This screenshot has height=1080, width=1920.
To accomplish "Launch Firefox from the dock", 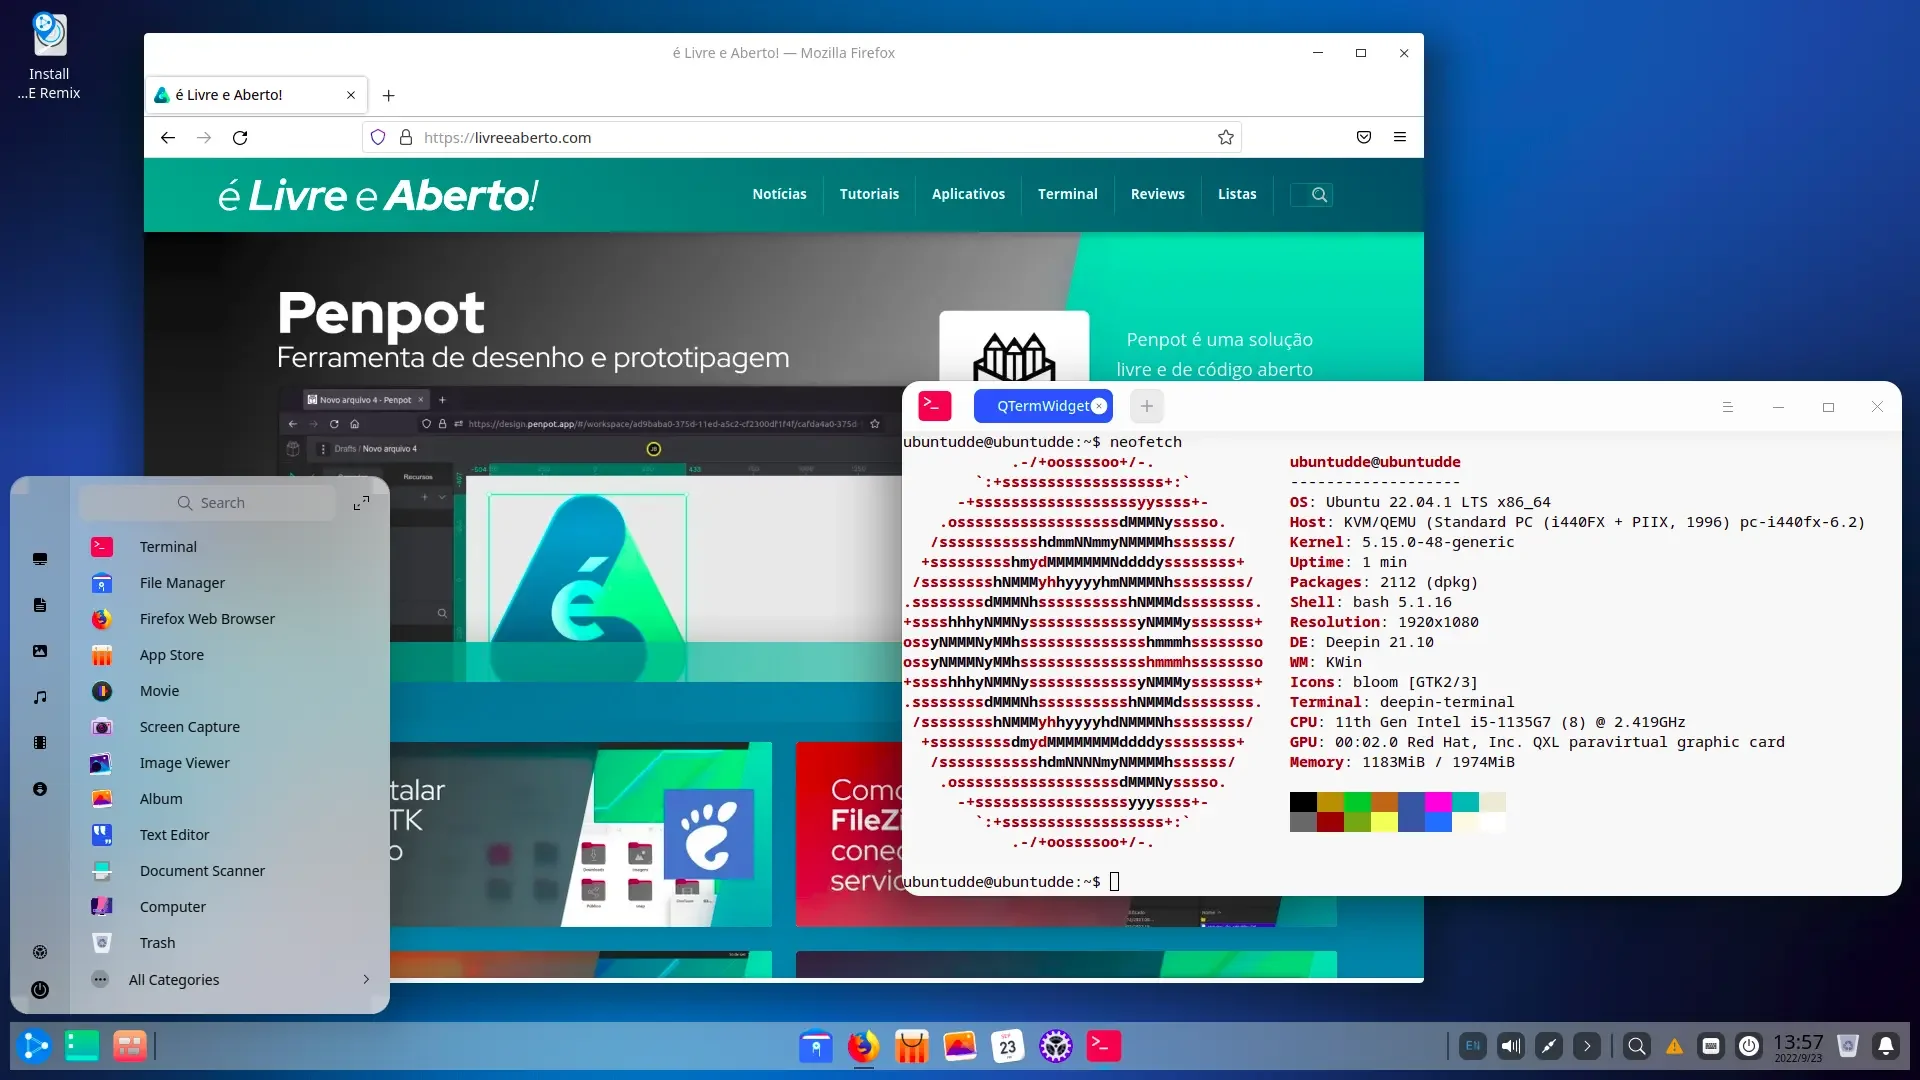I will 864,1046.
